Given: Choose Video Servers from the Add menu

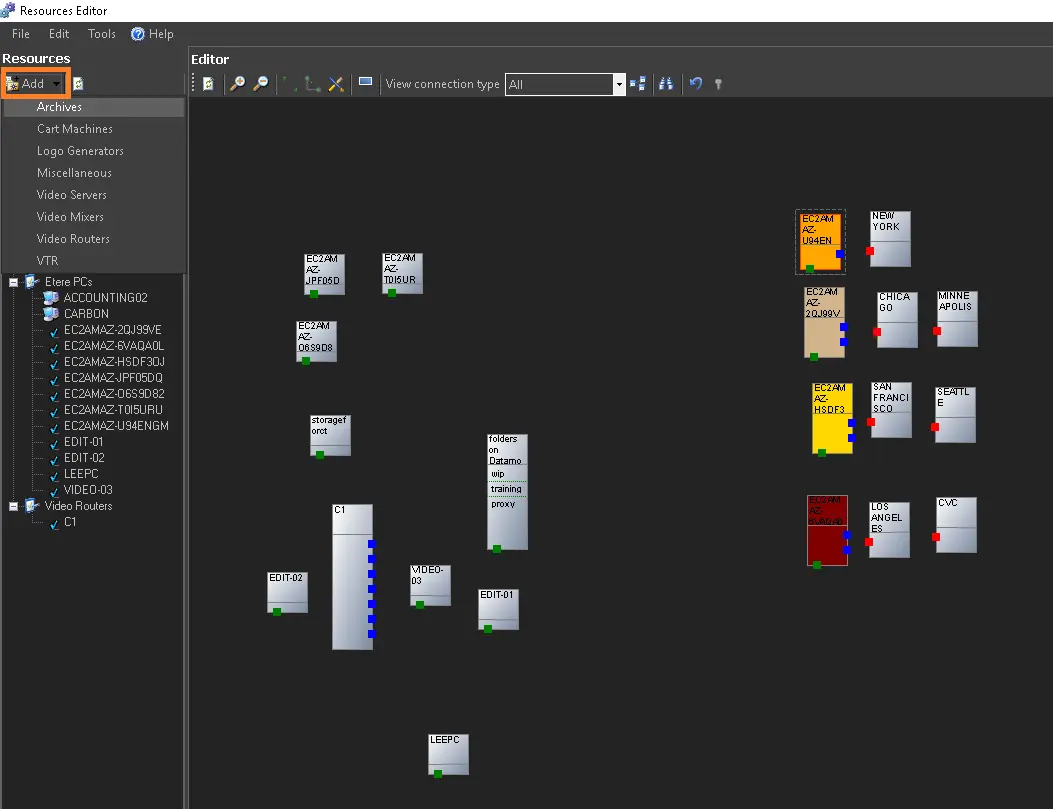Looking at the screenshot, I should point(72,195).
